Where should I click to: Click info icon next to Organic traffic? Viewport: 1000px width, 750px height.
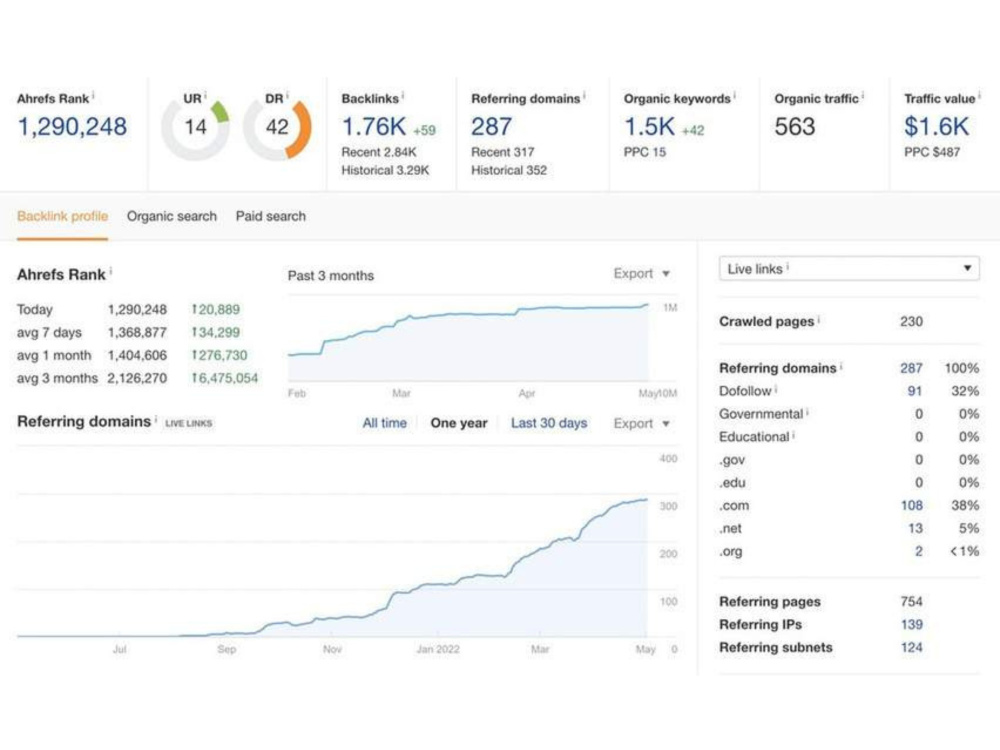pos(863,95)
